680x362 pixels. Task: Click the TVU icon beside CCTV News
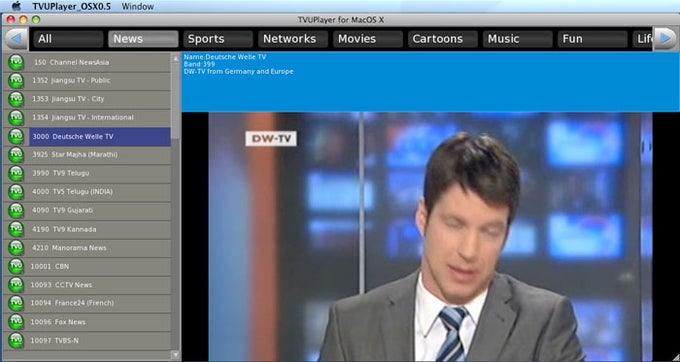(x=16, y=285)
